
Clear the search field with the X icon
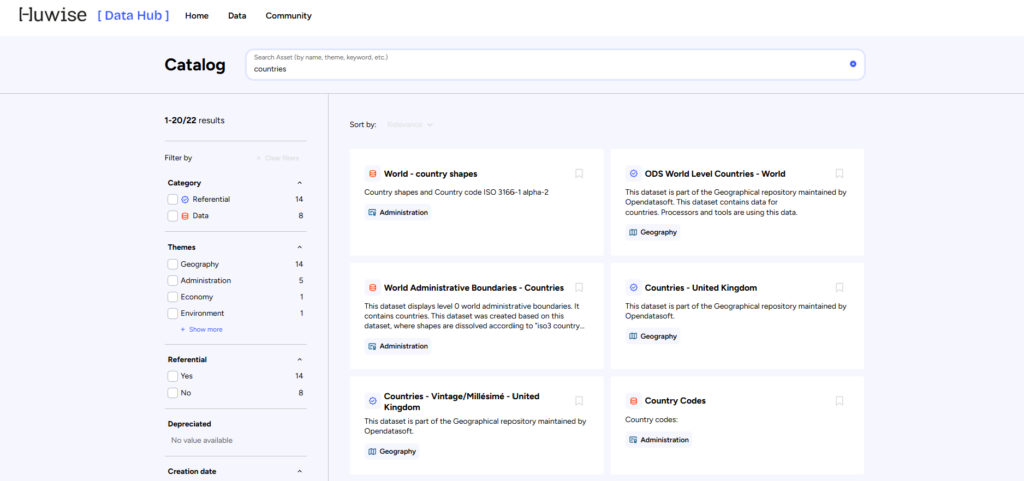(x=853, y=64)
